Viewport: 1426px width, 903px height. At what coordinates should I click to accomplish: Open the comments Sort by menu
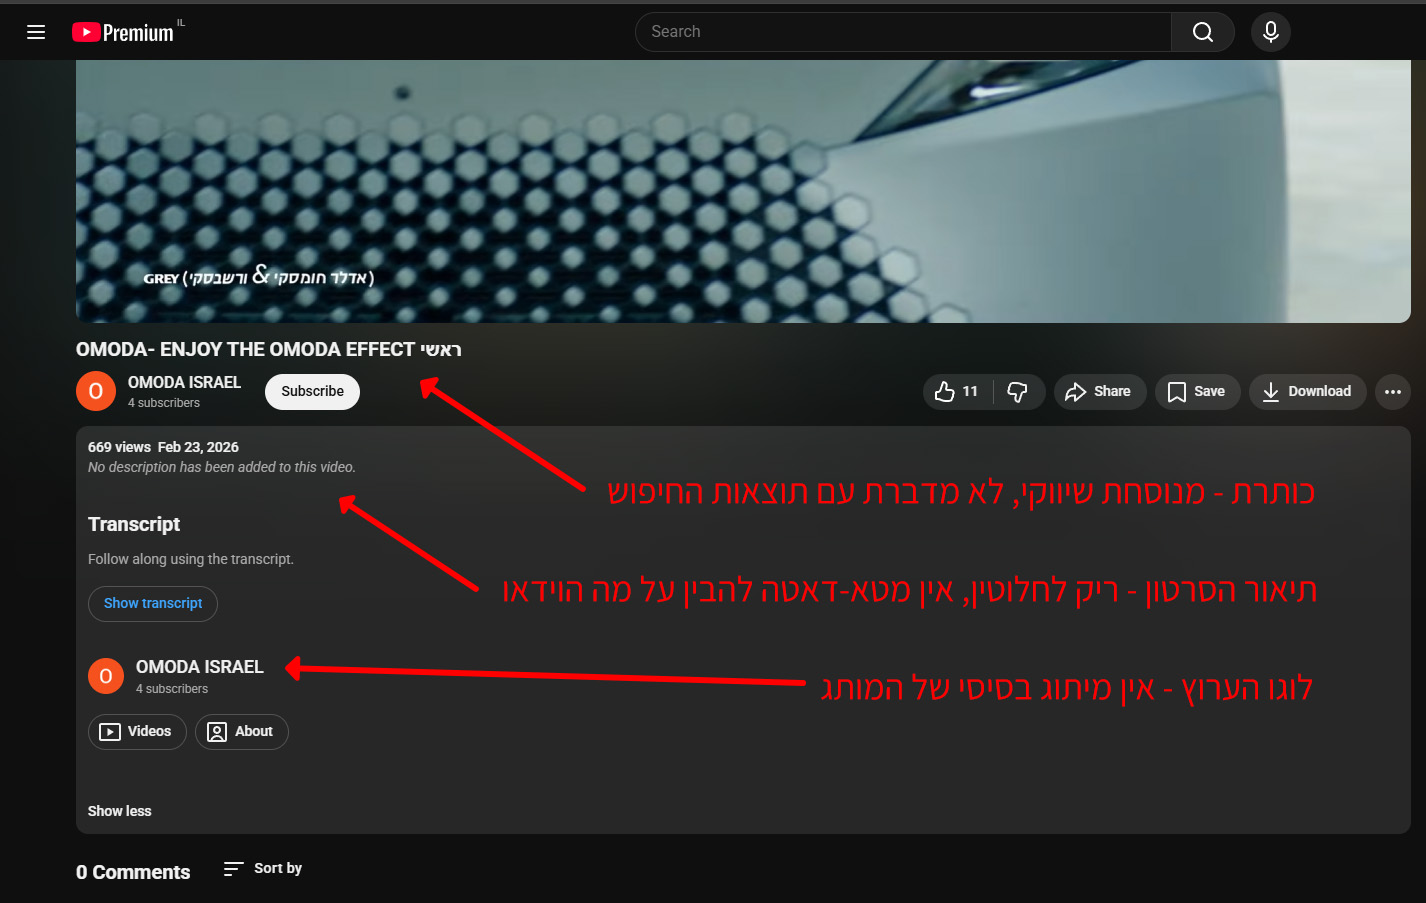[x=263, y=869]
